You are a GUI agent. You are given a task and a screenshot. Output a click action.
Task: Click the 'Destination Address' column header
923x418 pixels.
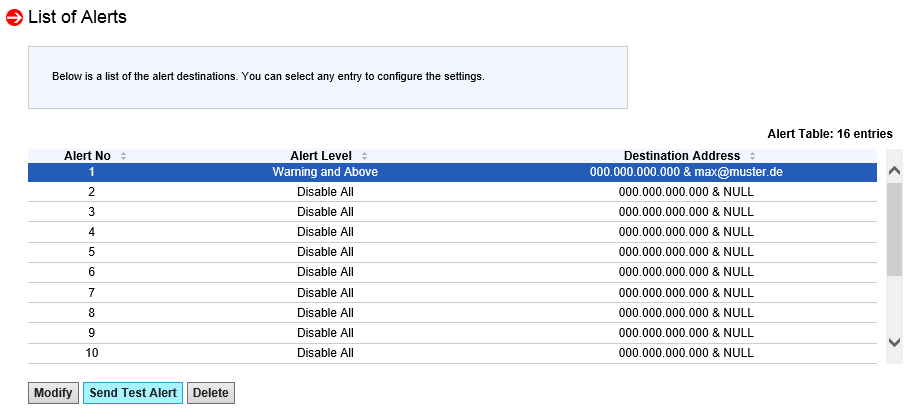coord(682,156)
